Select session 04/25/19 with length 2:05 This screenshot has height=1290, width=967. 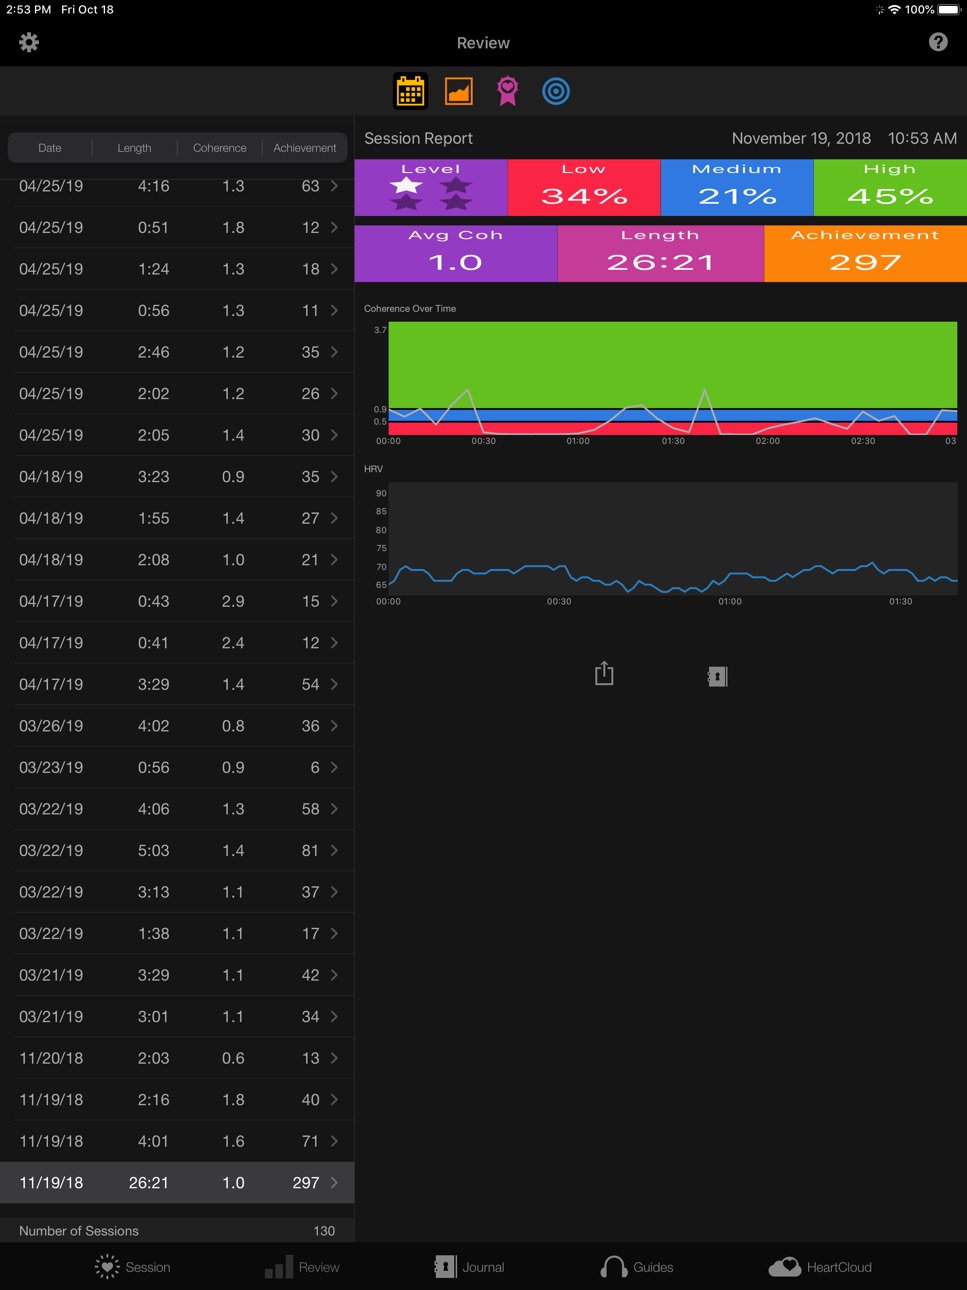[177, 435]
